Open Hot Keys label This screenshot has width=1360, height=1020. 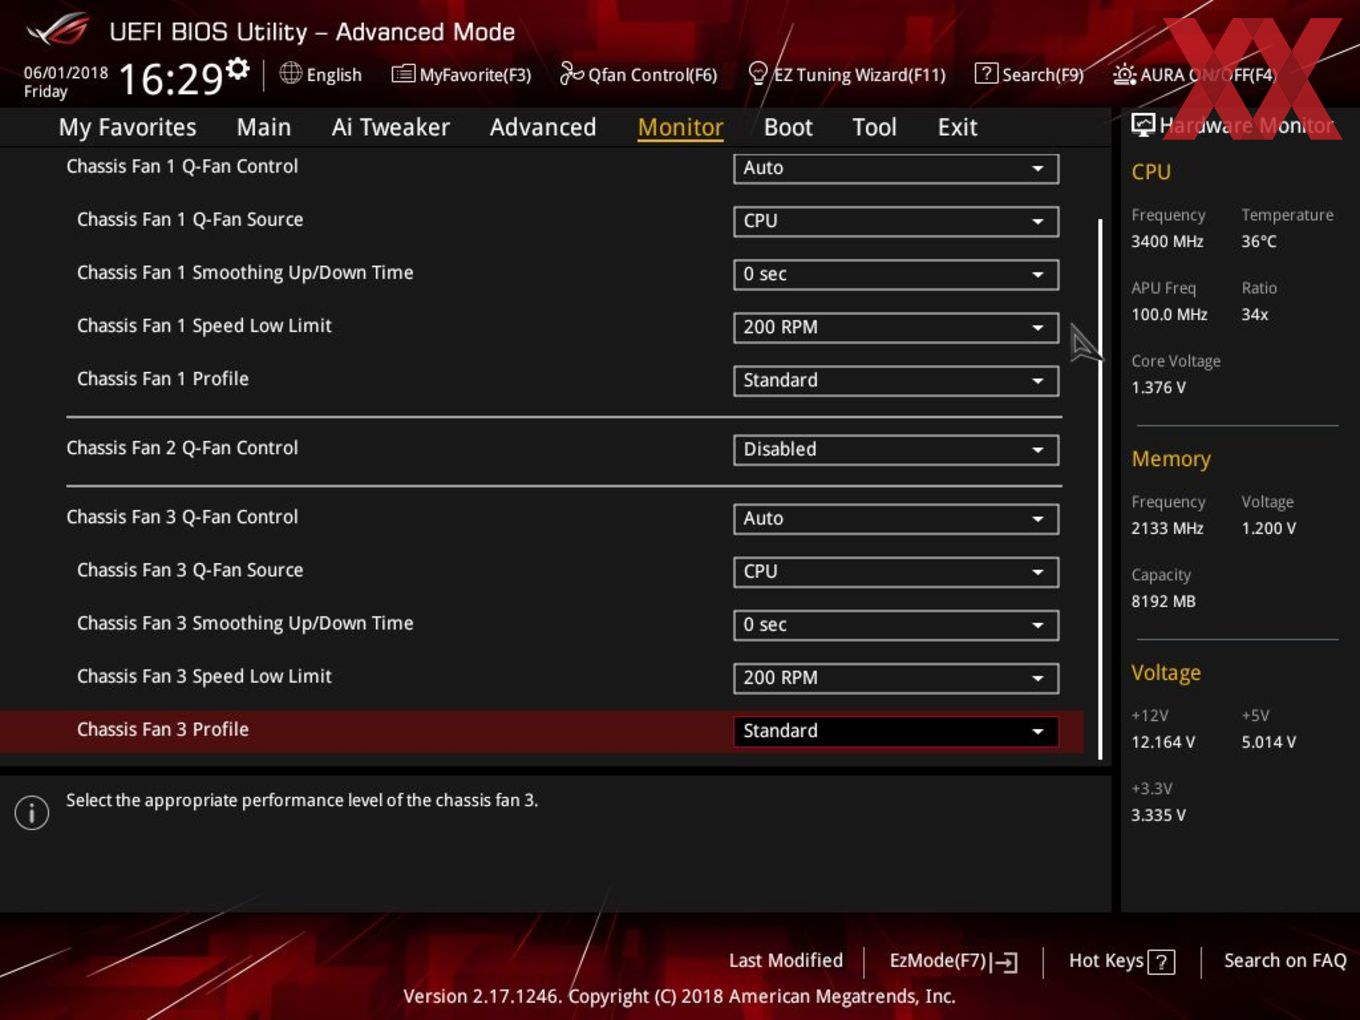click(x=1106, y=960)
